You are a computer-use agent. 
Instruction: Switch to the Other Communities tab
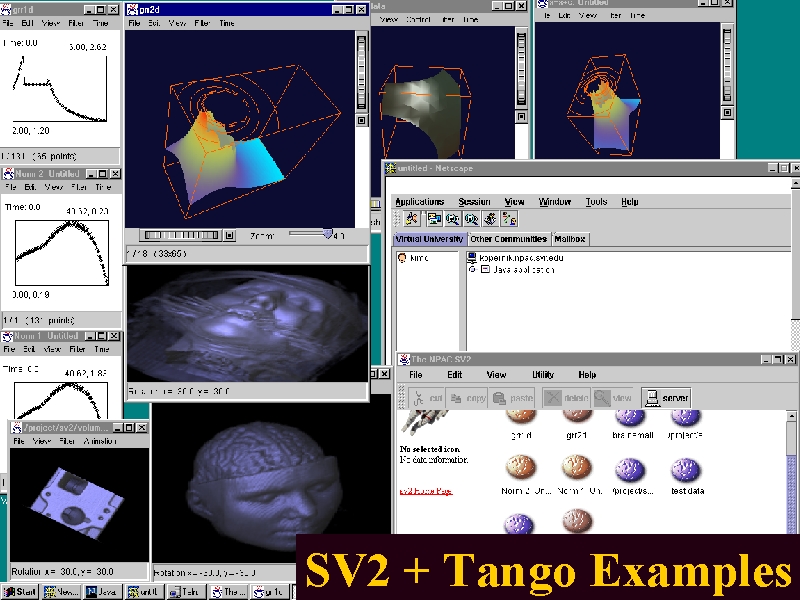508,239
